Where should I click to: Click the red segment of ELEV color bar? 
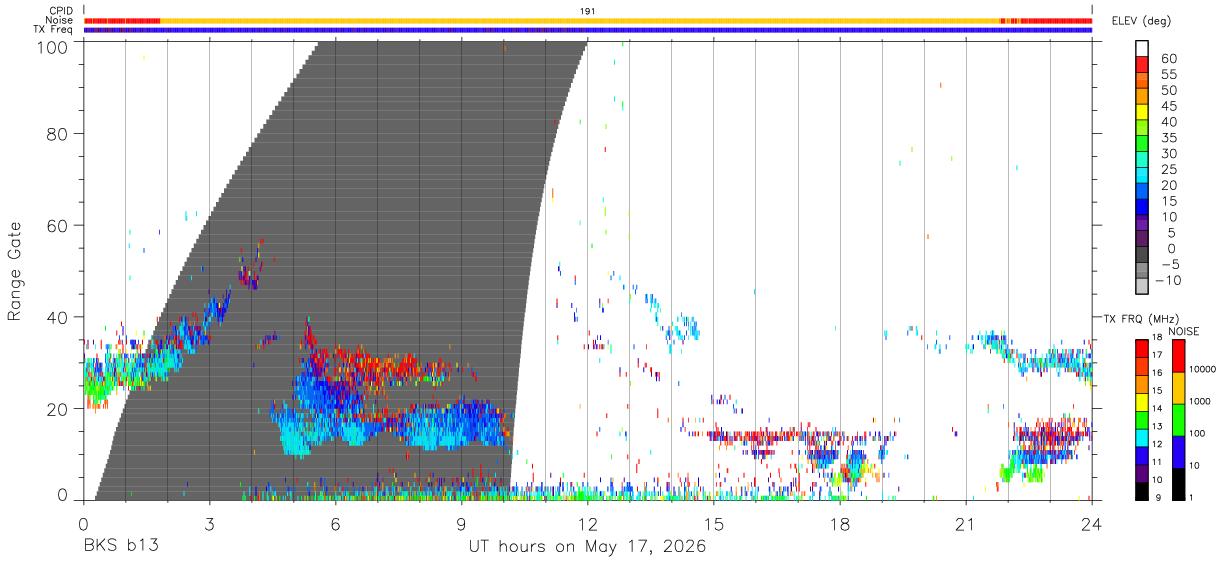click(1142, 64)
